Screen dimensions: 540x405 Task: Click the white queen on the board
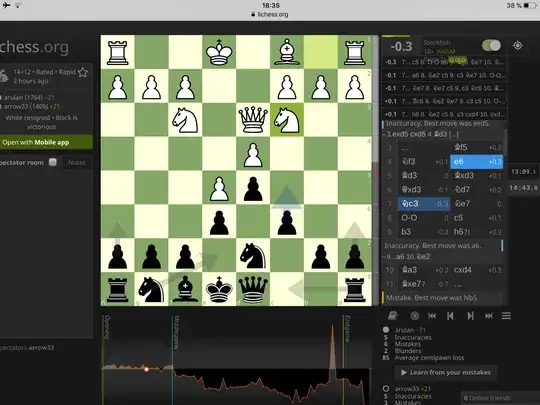pos(253,120)
